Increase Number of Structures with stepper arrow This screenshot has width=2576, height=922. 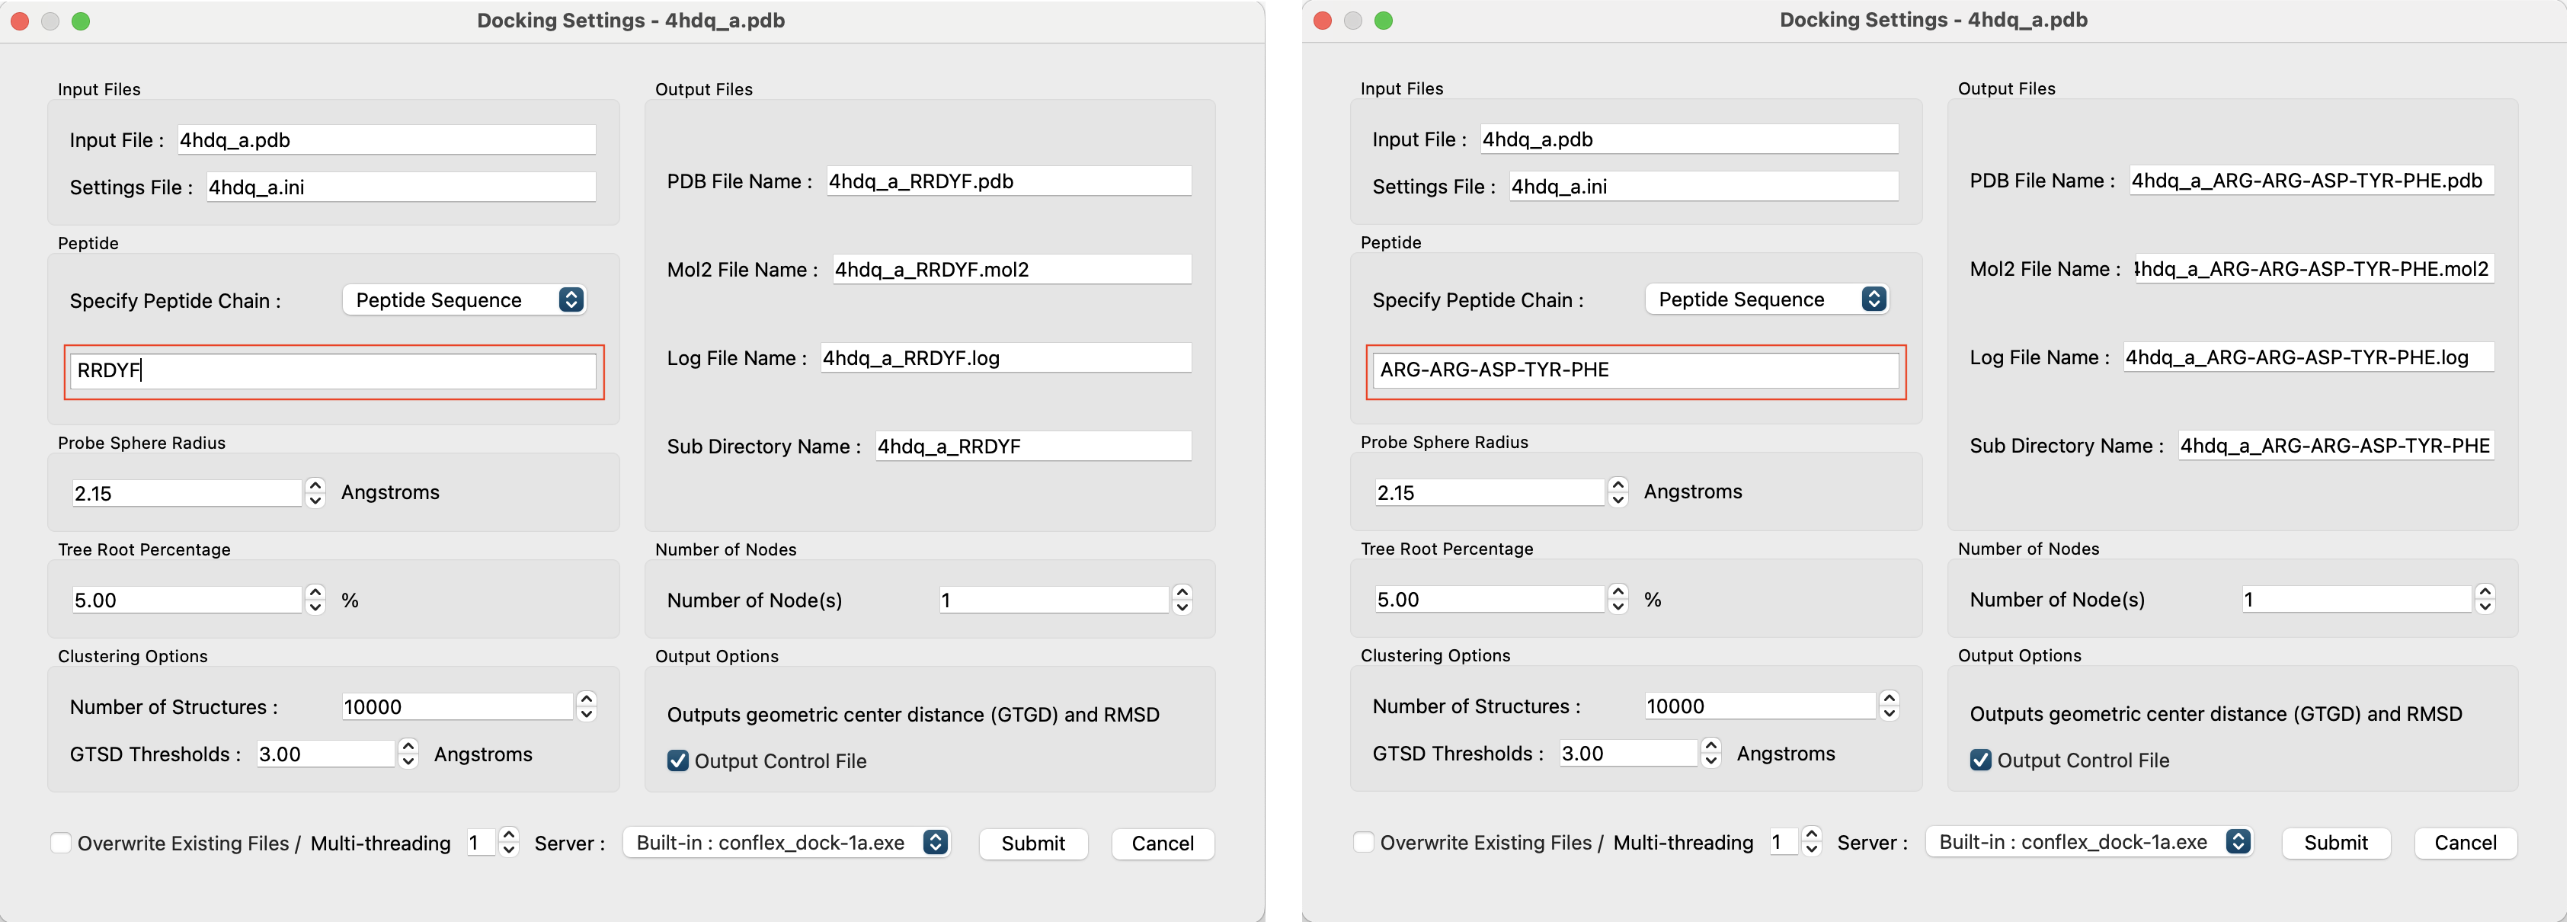pyautogui.click(x=585, y=699)
